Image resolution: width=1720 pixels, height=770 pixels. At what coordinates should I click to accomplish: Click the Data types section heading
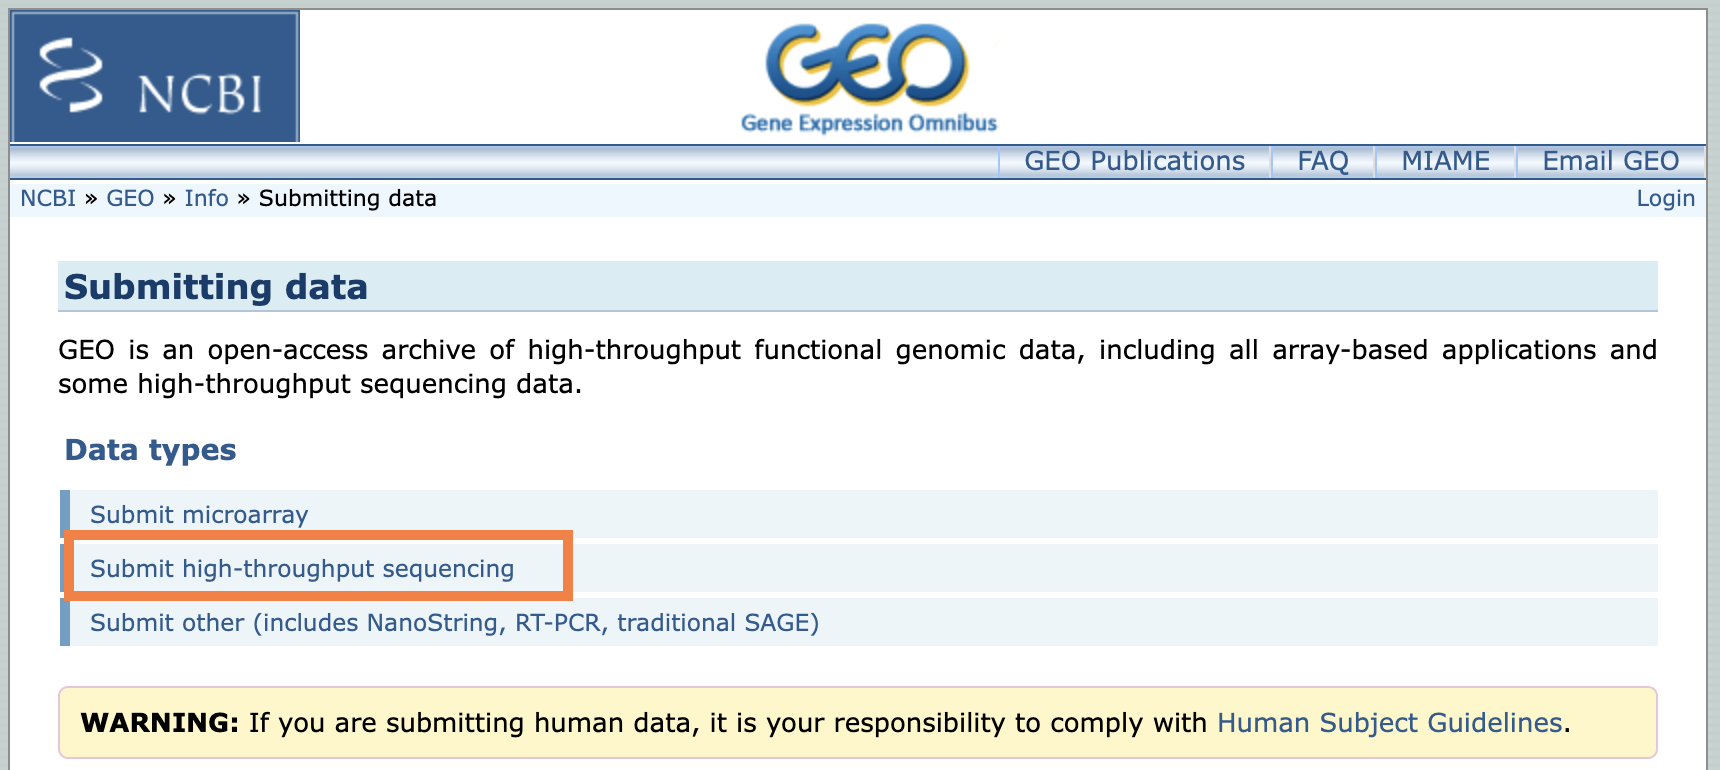coord(150,450)
